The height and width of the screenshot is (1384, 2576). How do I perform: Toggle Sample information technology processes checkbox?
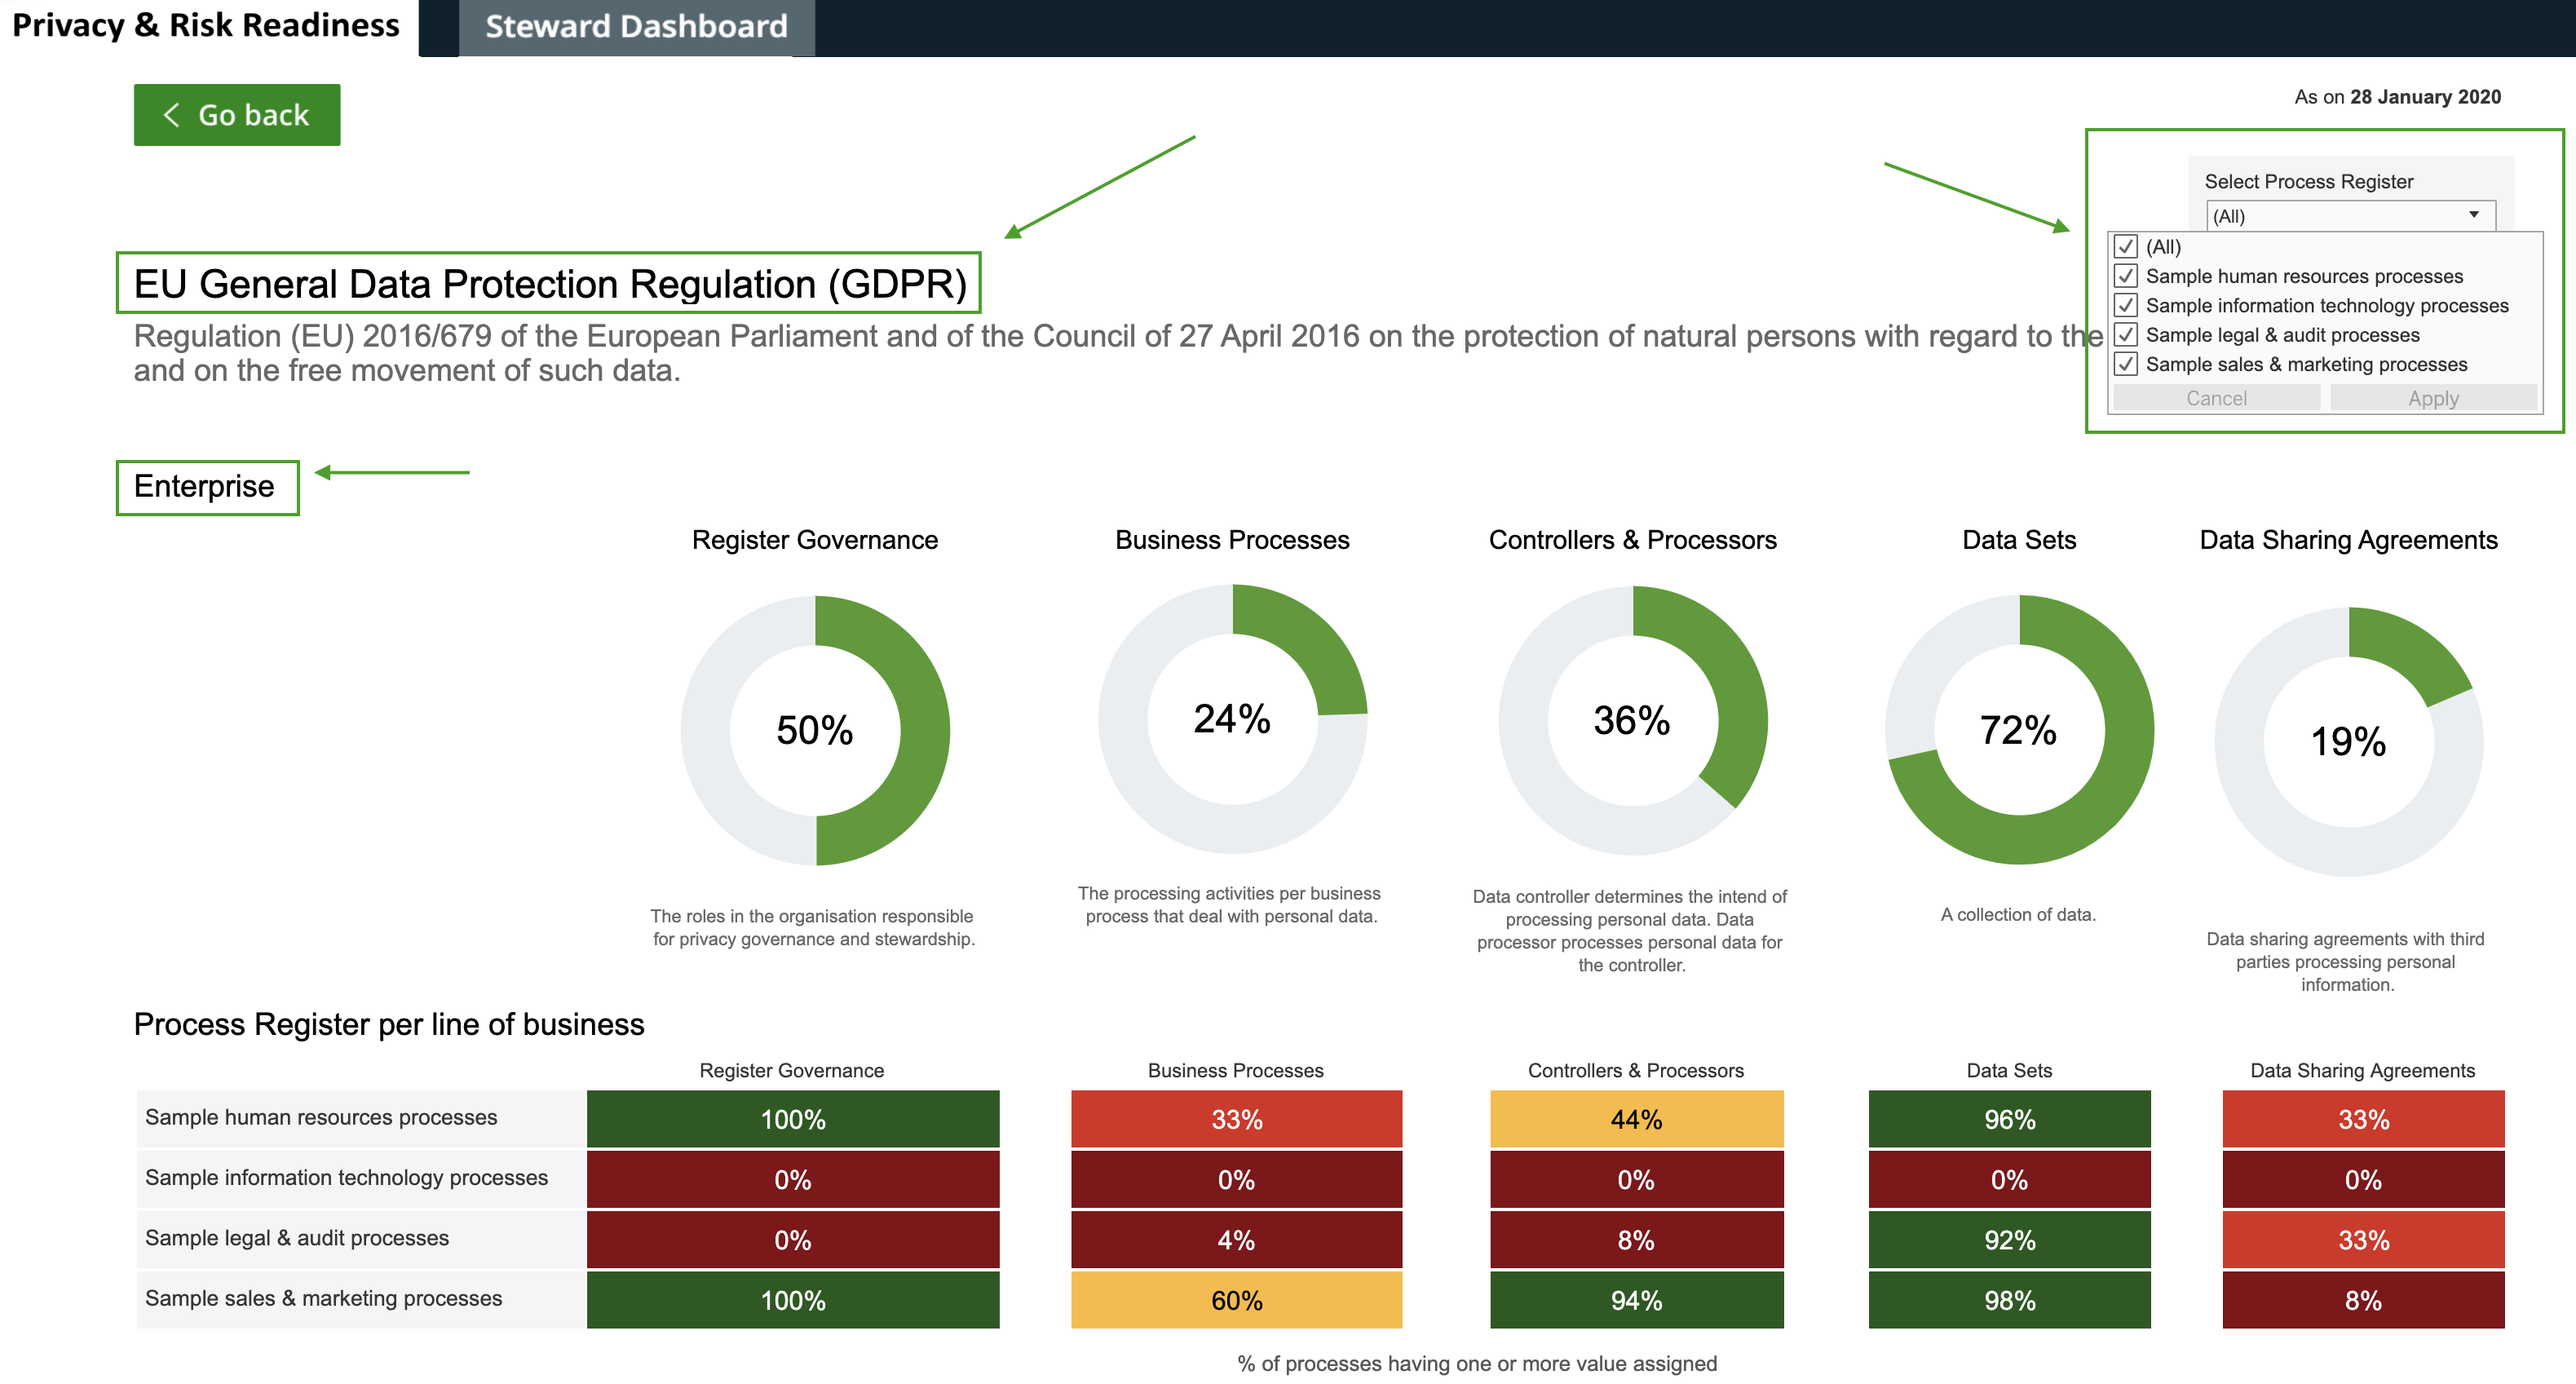[2126, 305]
